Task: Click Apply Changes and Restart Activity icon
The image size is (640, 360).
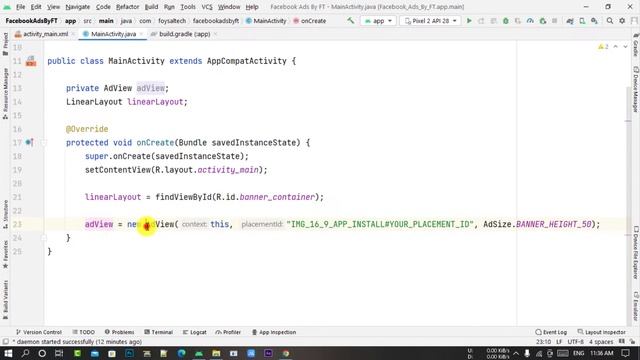Action: pos(481,20)
